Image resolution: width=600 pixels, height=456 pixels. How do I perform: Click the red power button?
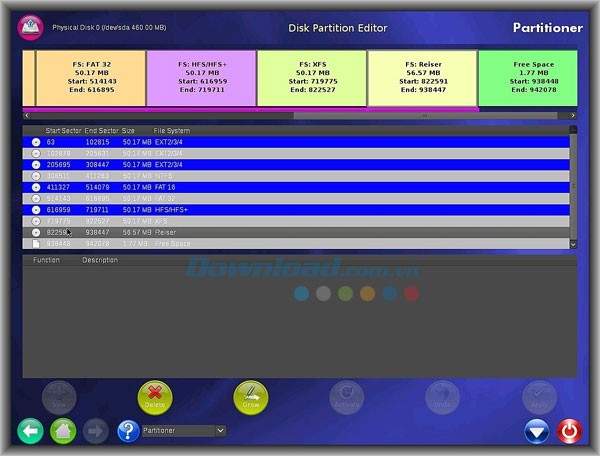pyautogui.click(x=569, y=431)
